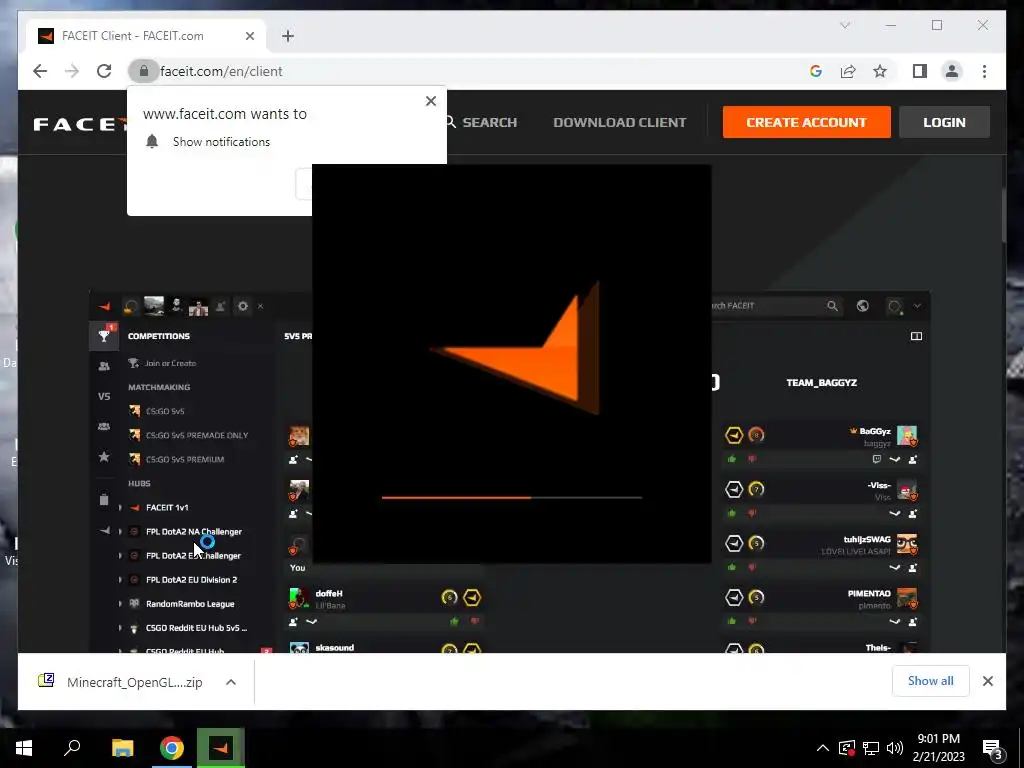This screenshot has height=768, width=1024.
Task: Open the BaGGyz row chevron dropdown
Action: [895, 460]
